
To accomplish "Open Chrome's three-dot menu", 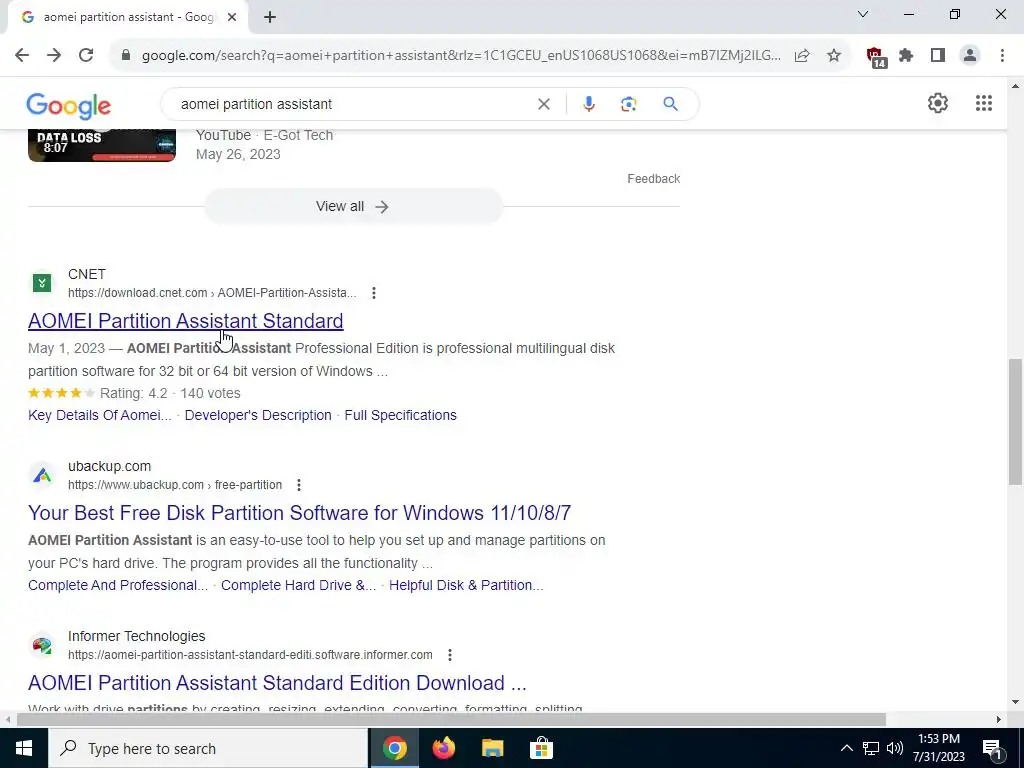I will coord(1002,56).
